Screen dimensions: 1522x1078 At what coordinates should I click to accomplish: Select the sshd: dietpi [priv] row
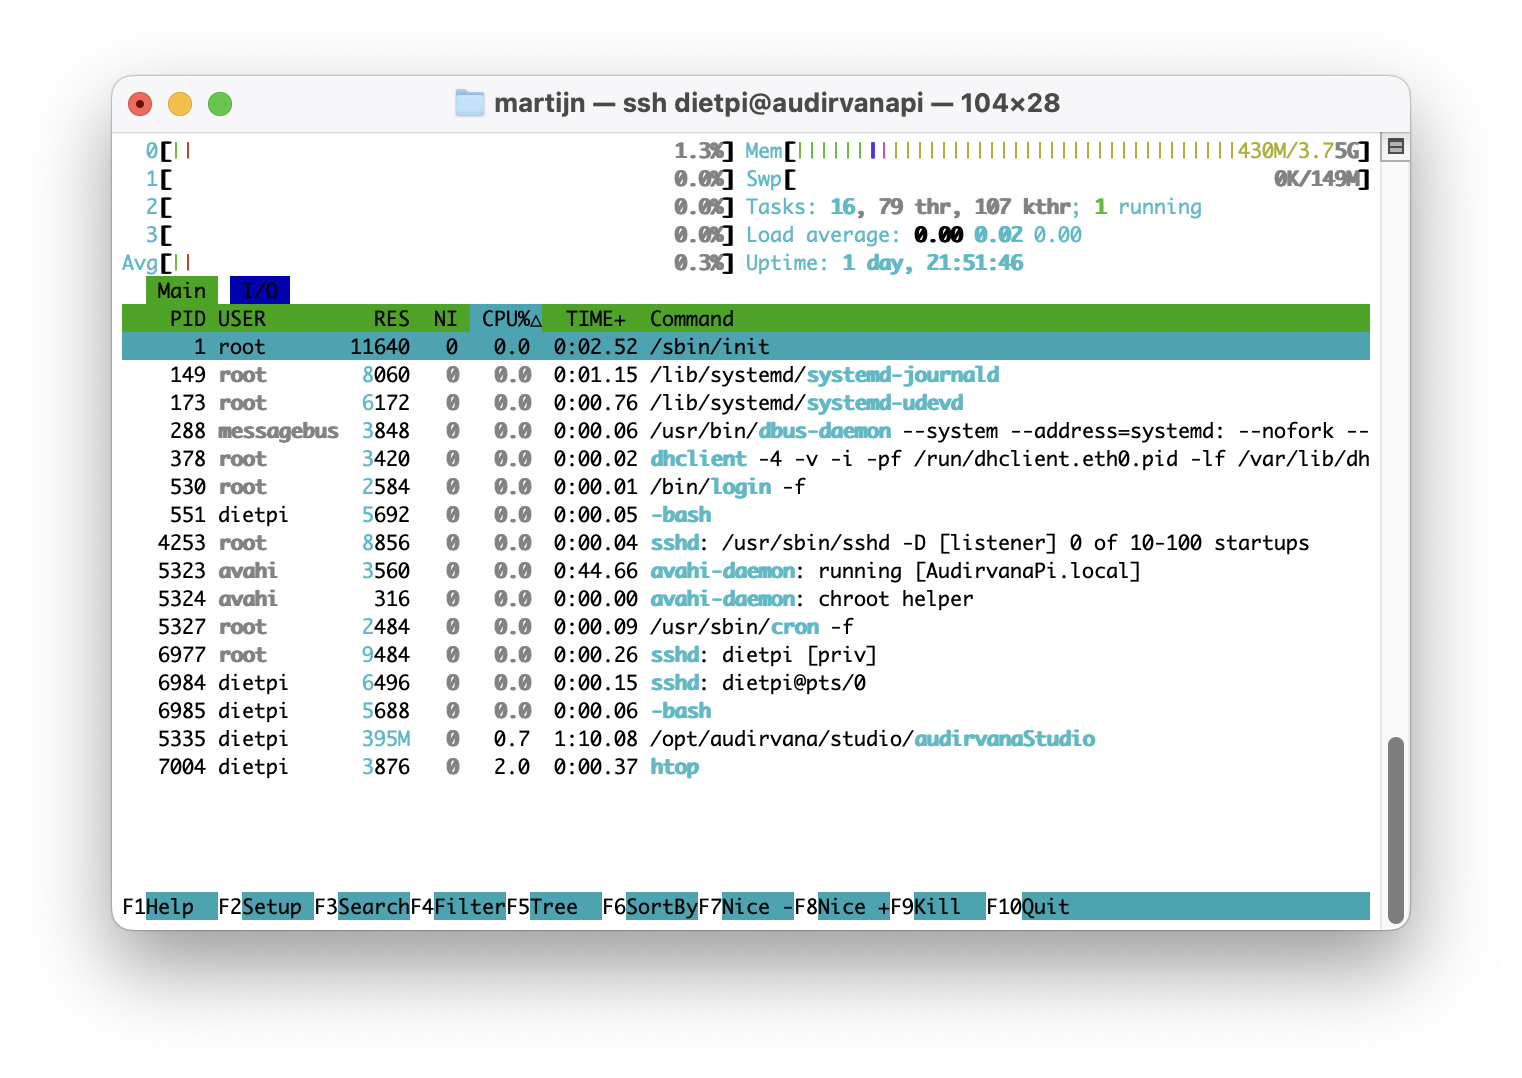click(746, 654)
